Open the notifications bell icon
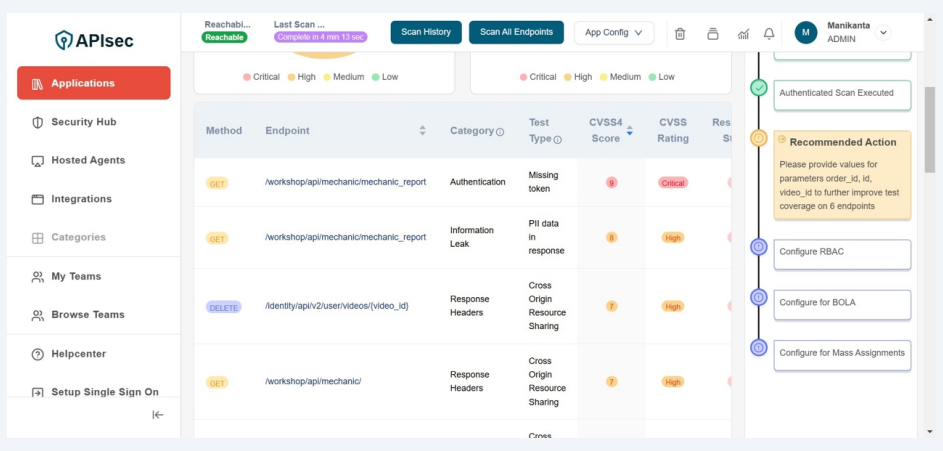The width and height of the screenshot is (943, 451). [769, 33]
